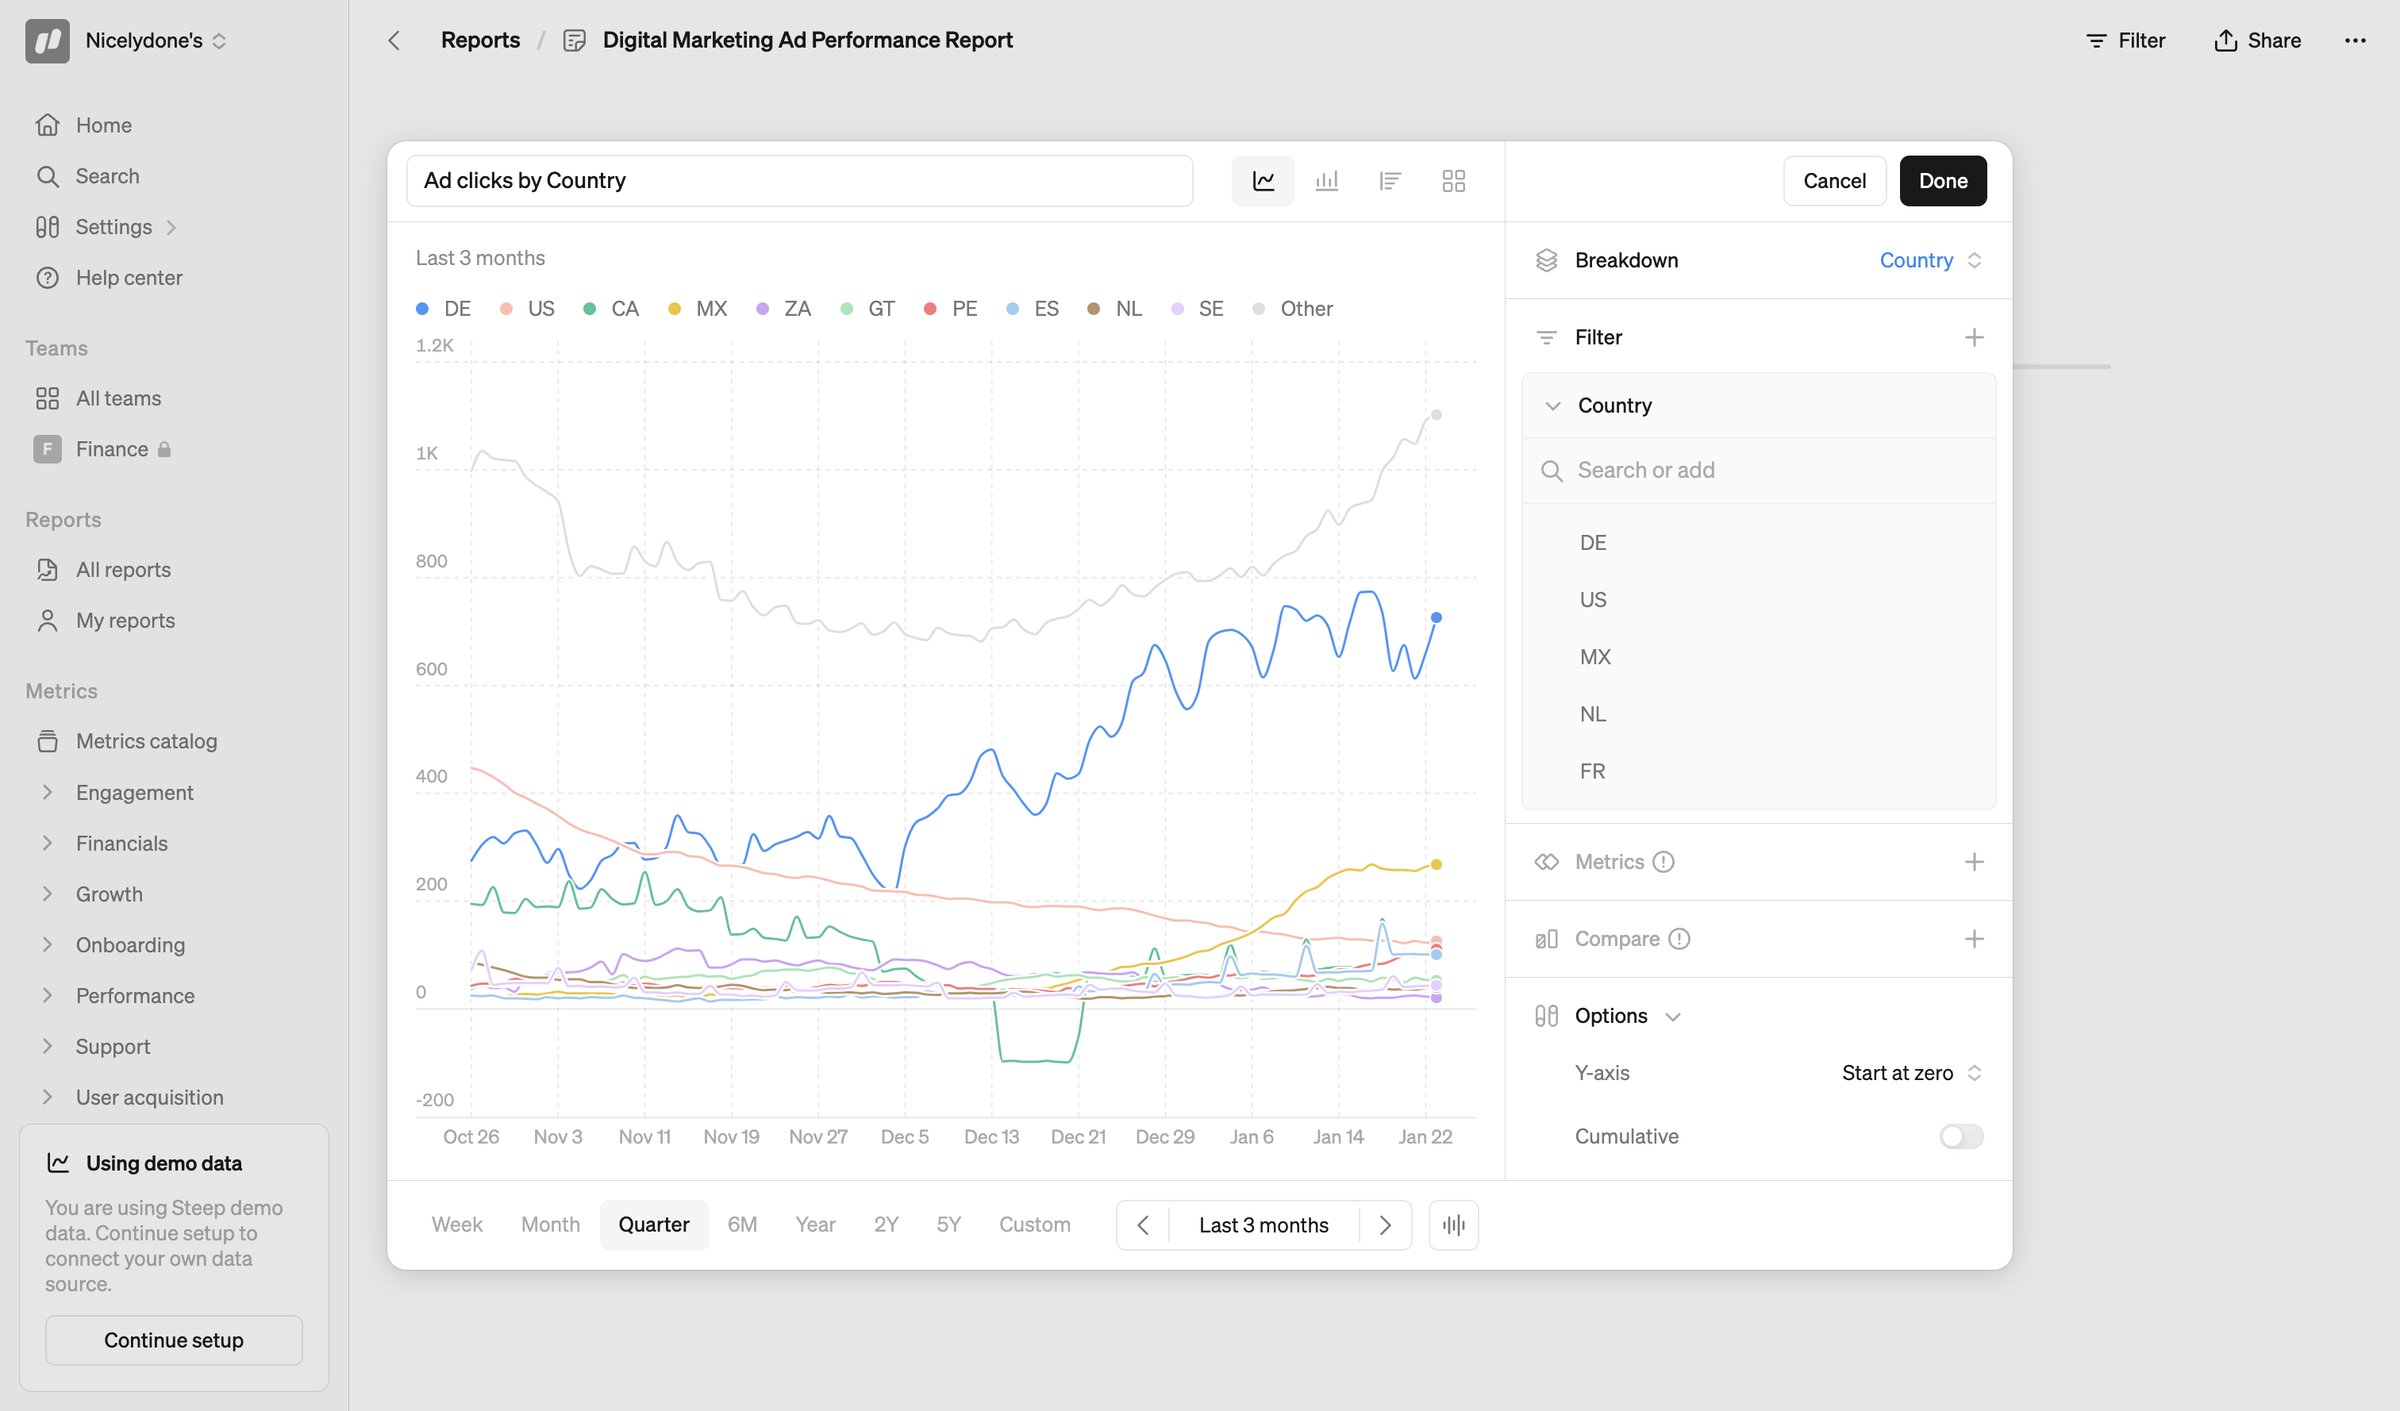Select the 6M time range tab
The image size is (2400, 1411).
click(742, 1225)
